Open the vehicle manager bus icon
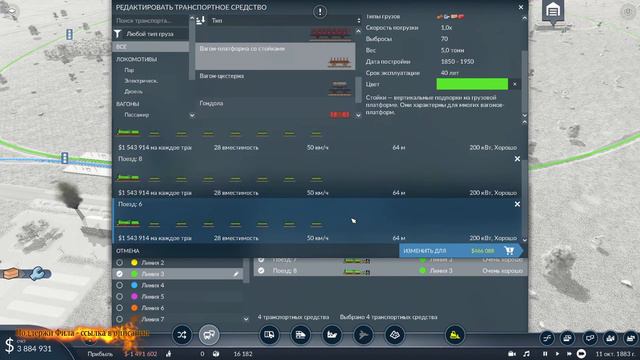This screenshot has width=640, height=360. tap(209, 335)
